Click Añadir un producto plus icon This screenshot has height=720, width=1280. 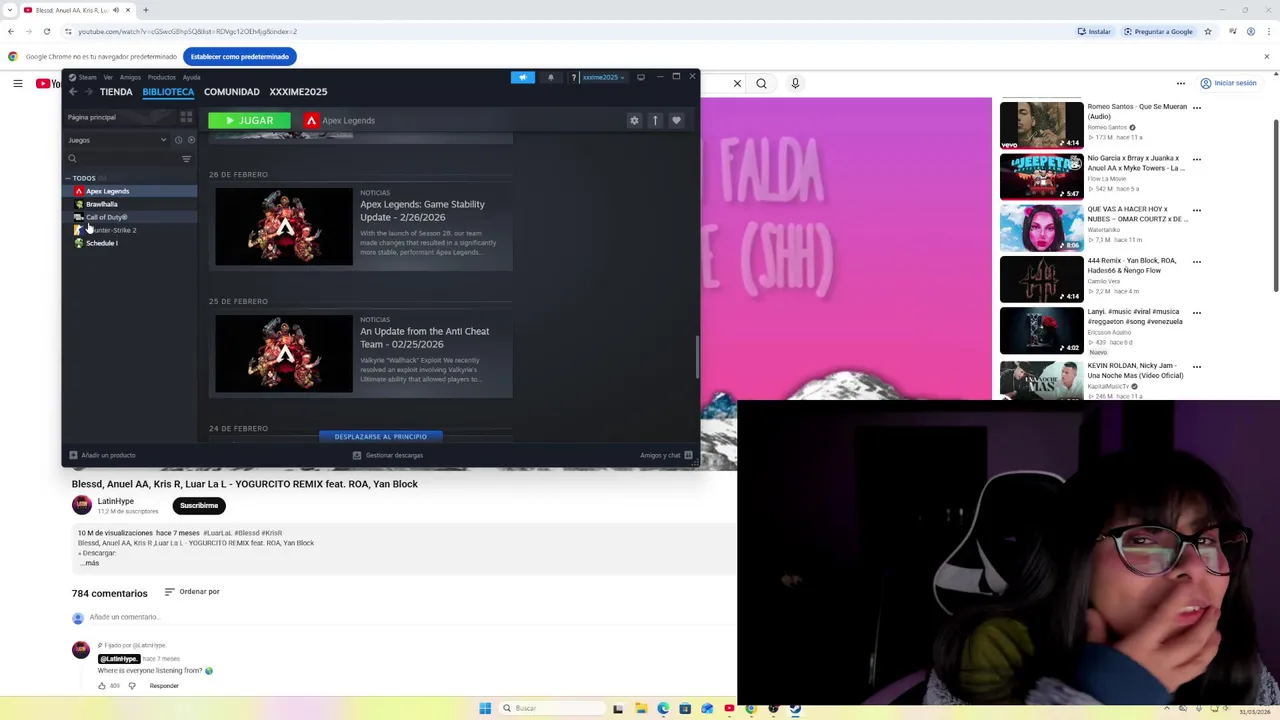click(73, 455)
